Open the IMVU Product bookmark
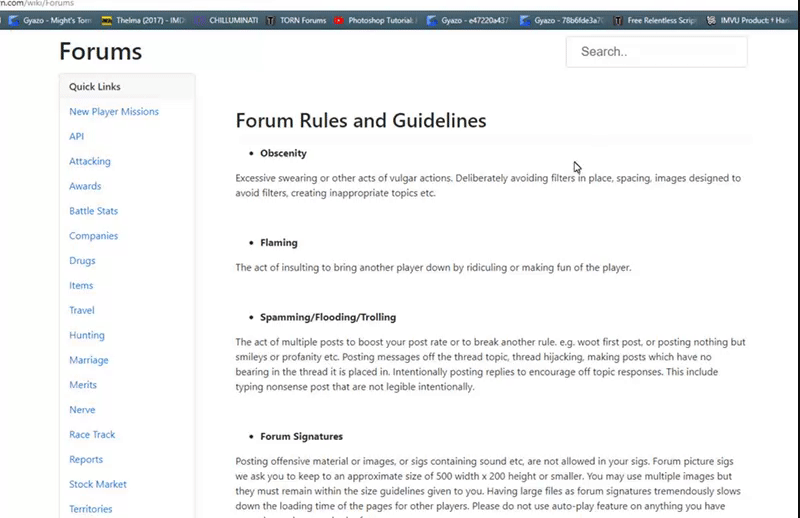The height and width of the screenshot is (518, 800). click(x=748, y=20)
